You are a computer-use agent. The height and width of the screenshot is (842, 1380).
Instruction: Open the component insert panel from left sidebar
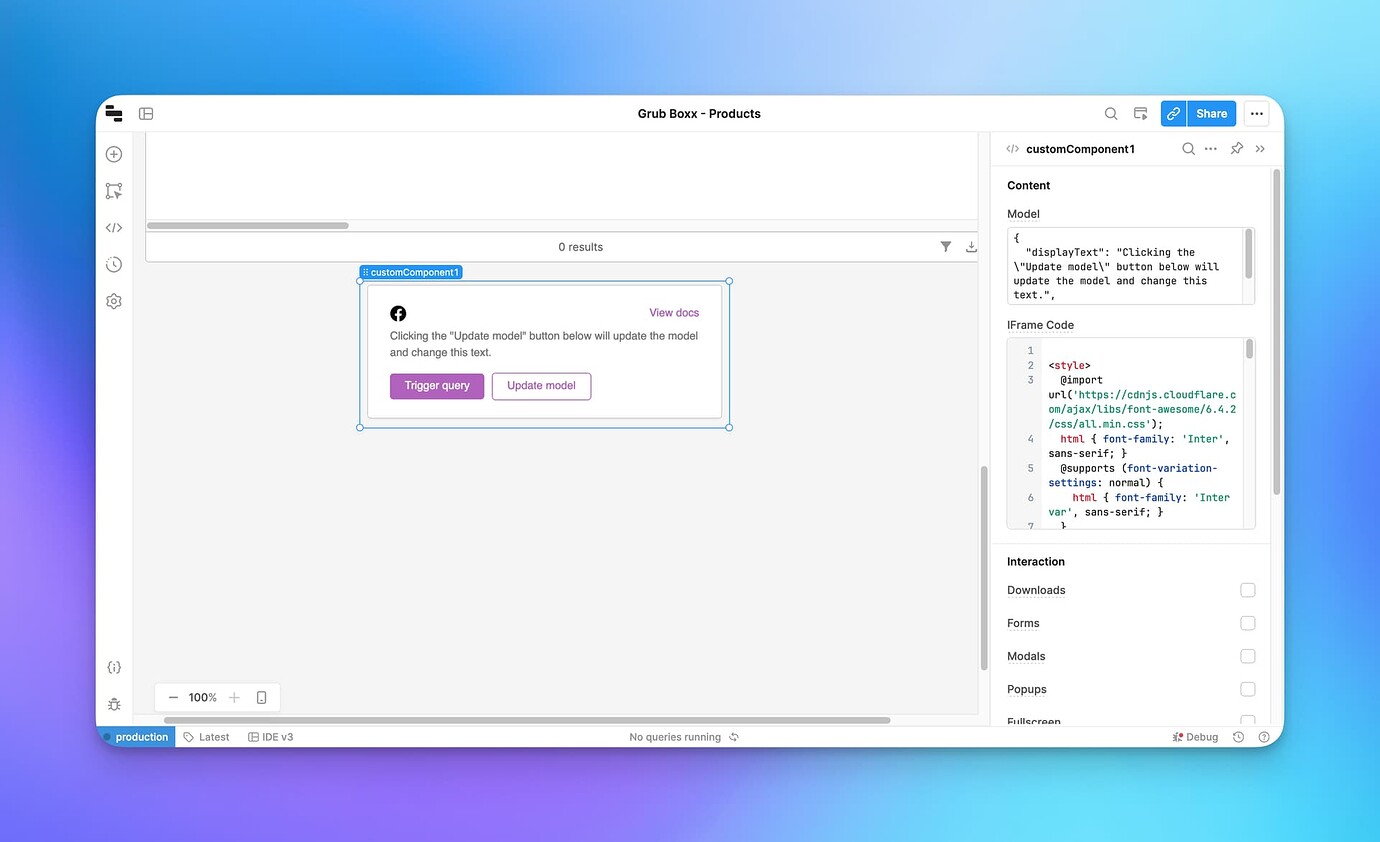coord(113,154)
